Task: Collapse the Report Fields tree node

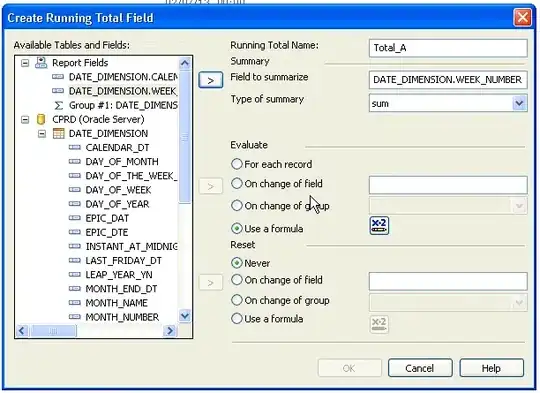Action: 25,63
